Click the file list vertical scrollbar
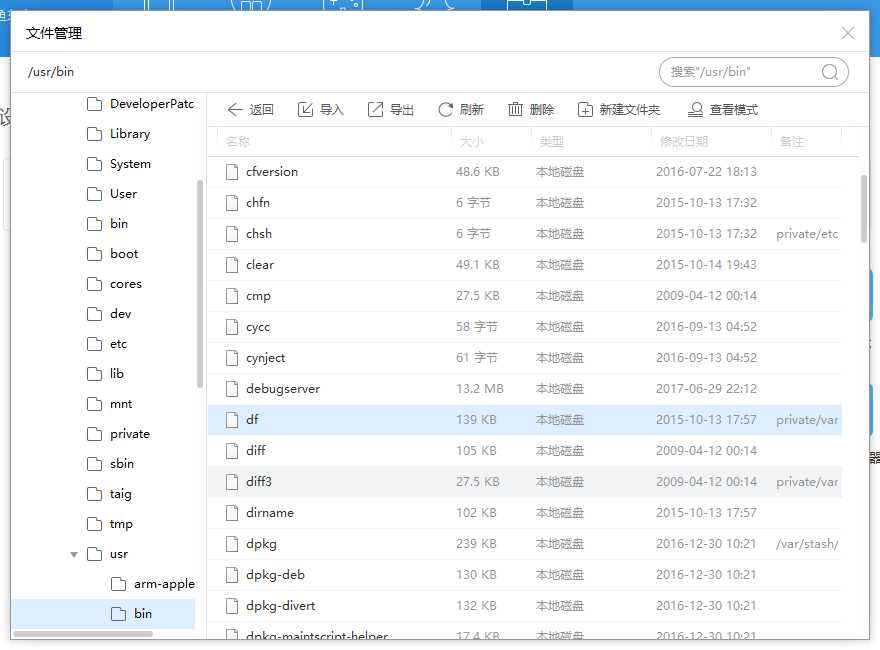Screen dimensions: 880x650 tap(864, 202)
